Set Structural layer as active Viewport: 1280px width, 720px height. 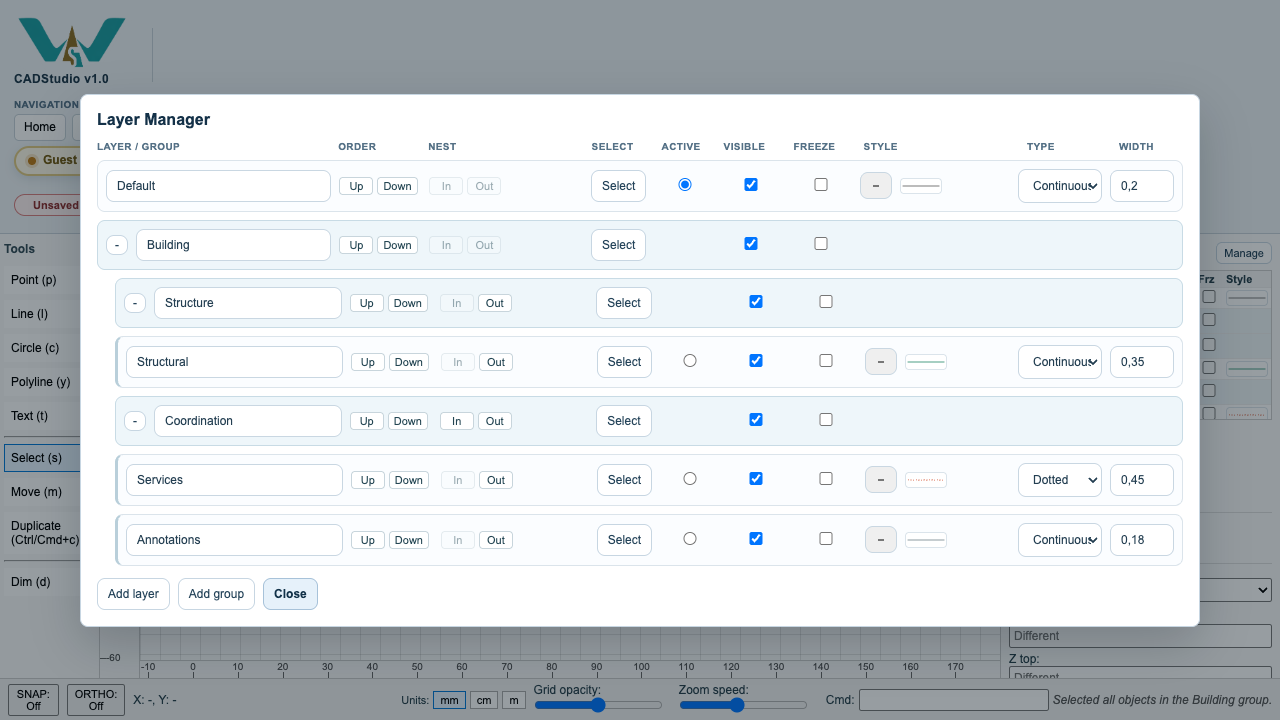tap(690, 361)
